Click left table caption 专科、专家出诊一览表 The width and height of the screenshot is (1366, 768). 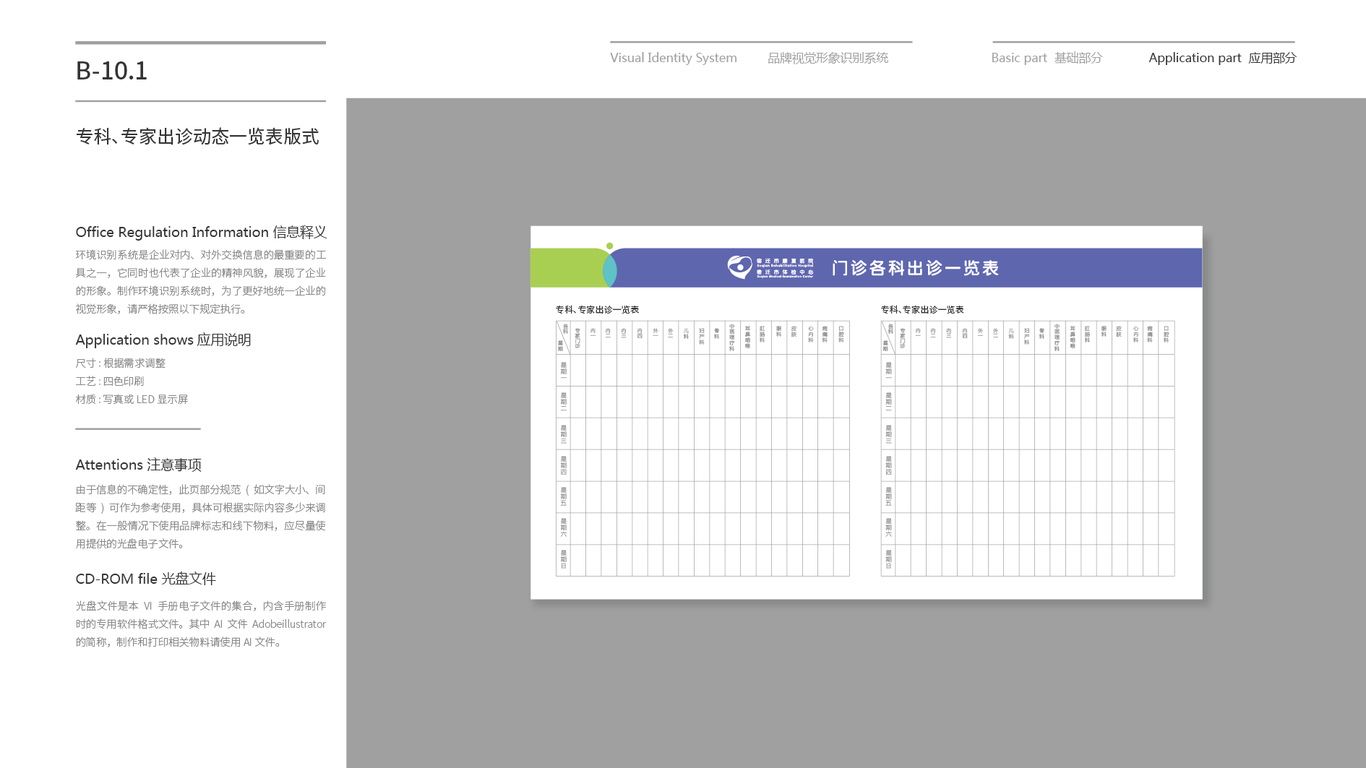[x=597, y=310]
